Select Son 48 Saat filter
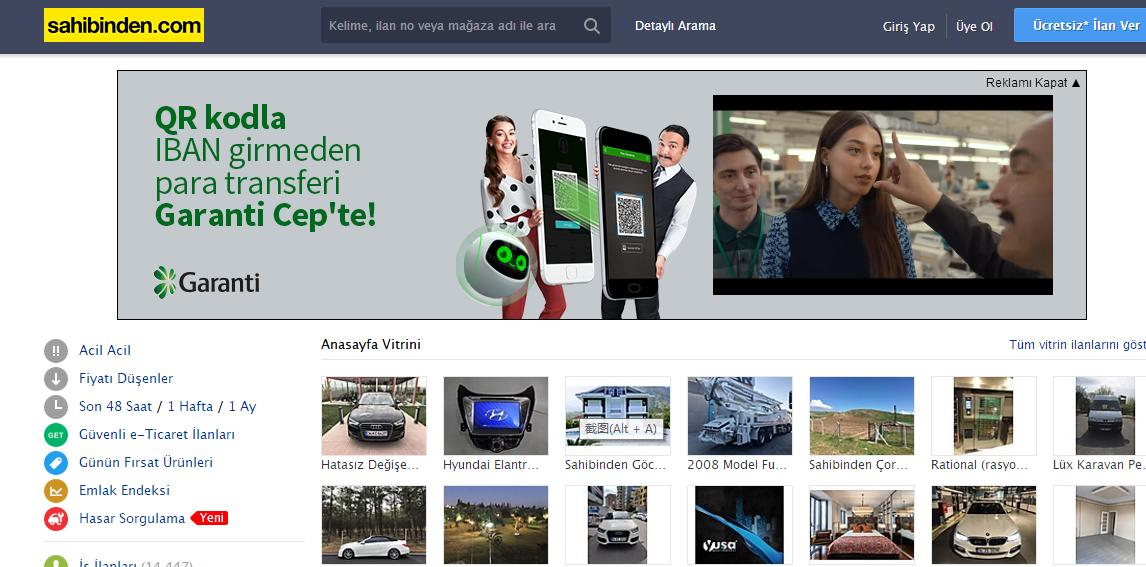Image resolution: width=1146 pixels, height=567 pixels. click(x=115, y=406)
